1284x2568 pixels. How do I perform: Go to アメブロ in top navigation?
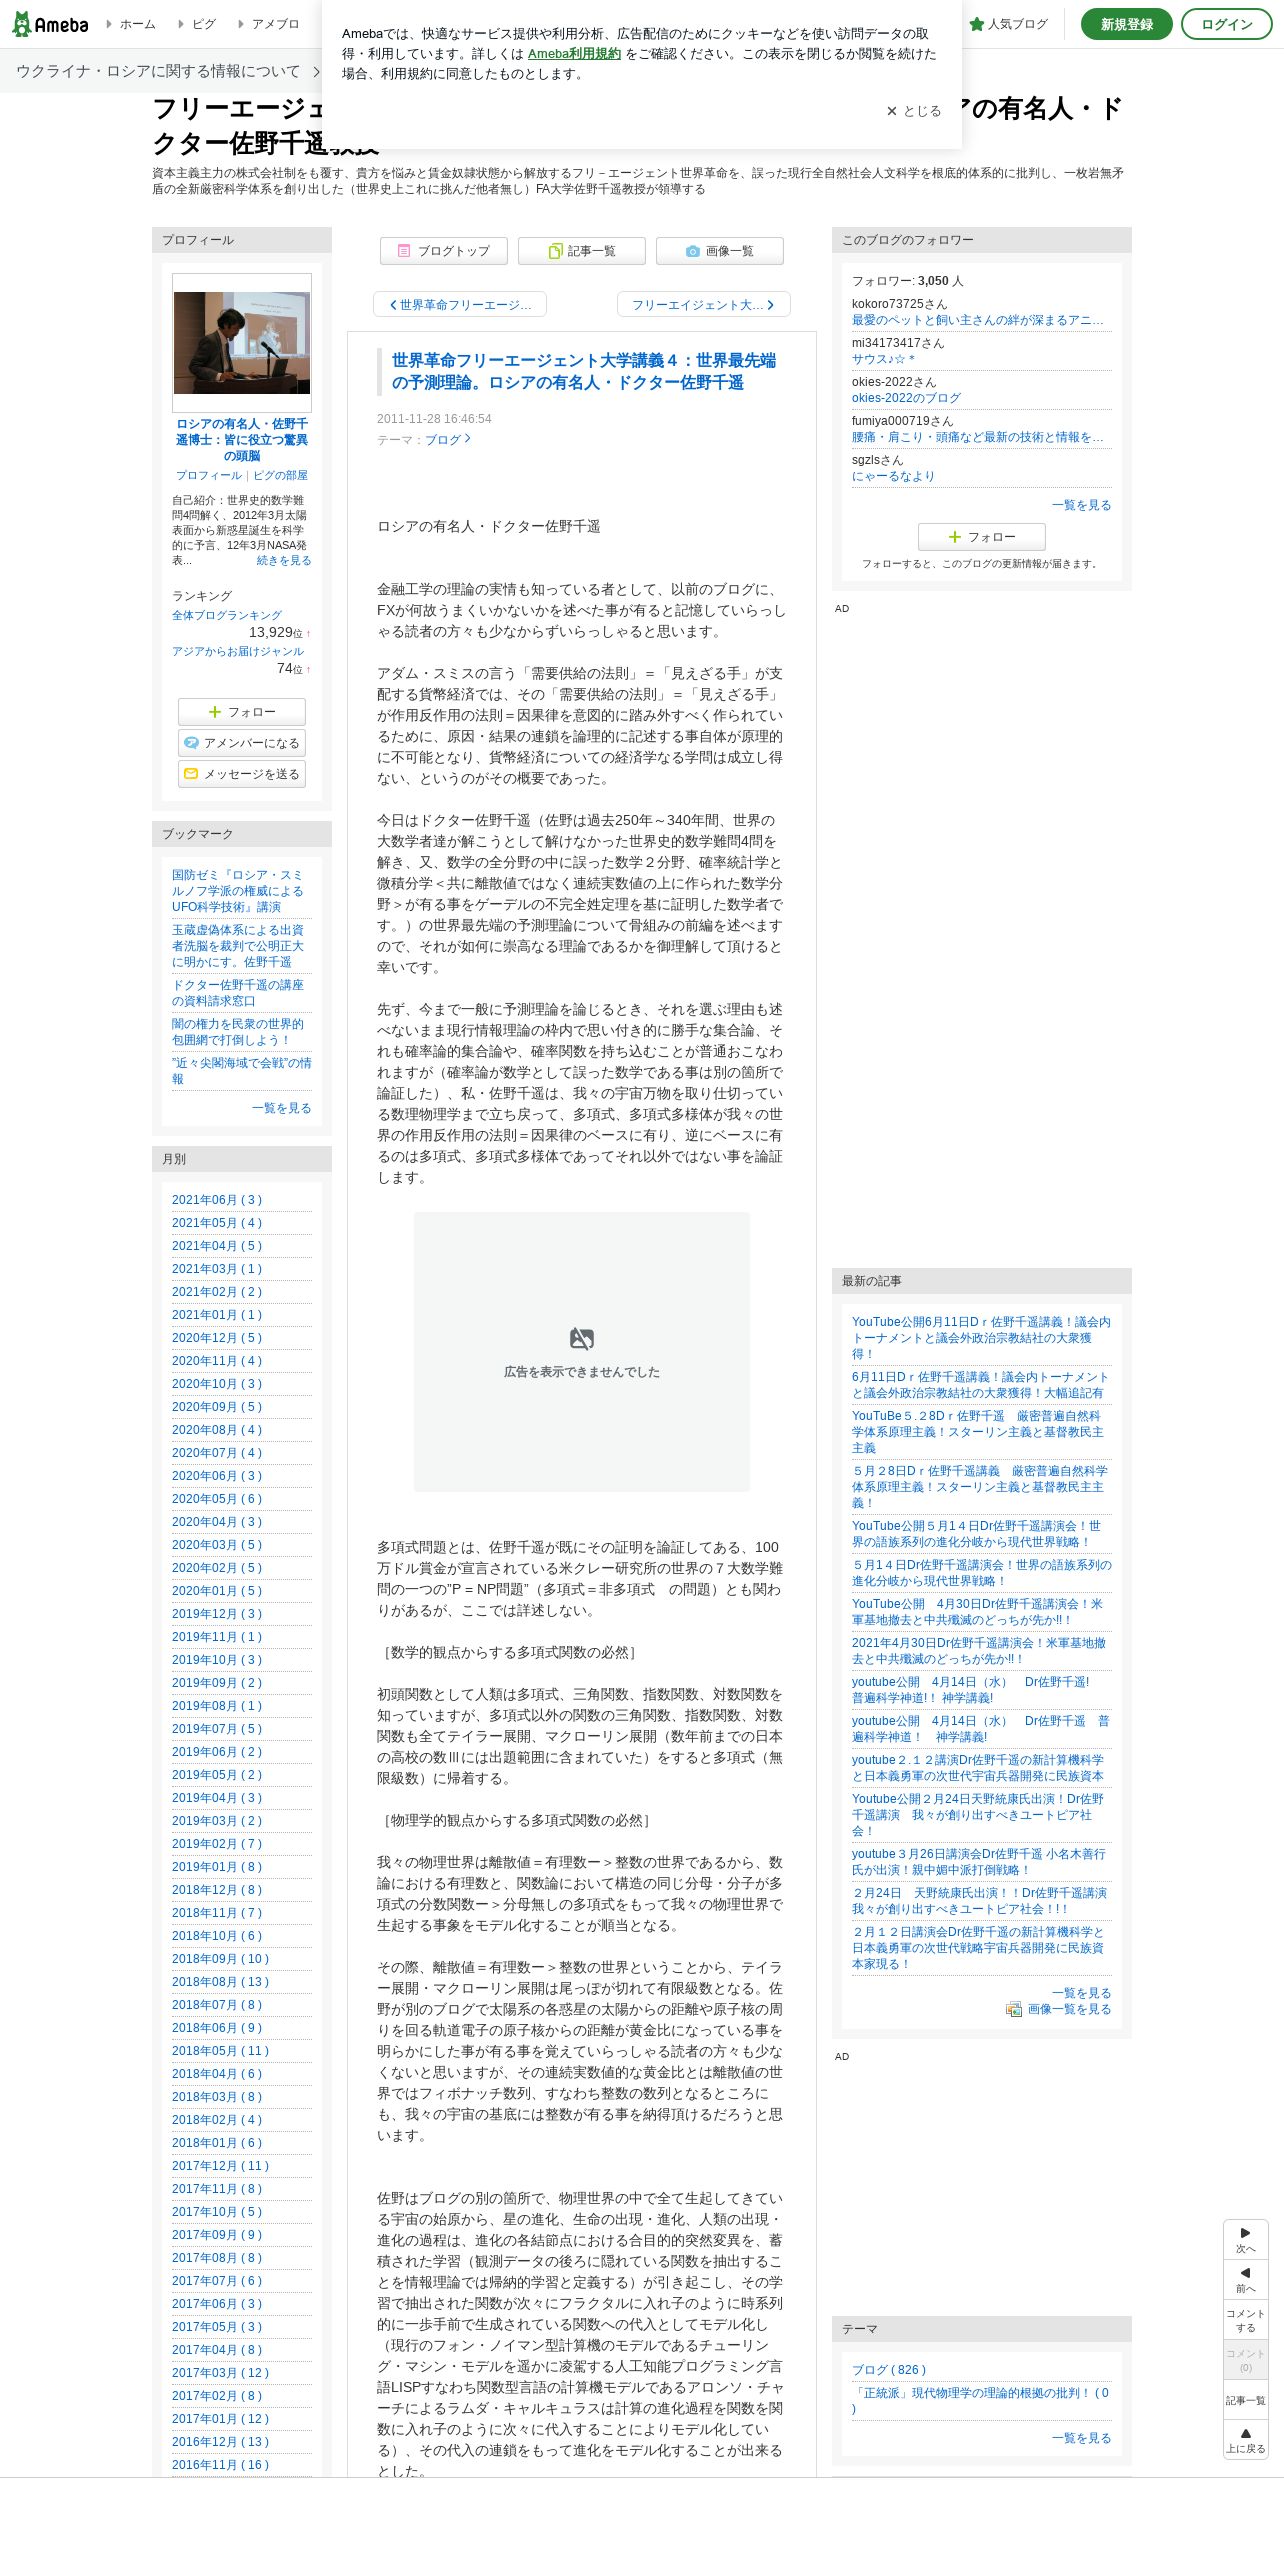point(268,24)
